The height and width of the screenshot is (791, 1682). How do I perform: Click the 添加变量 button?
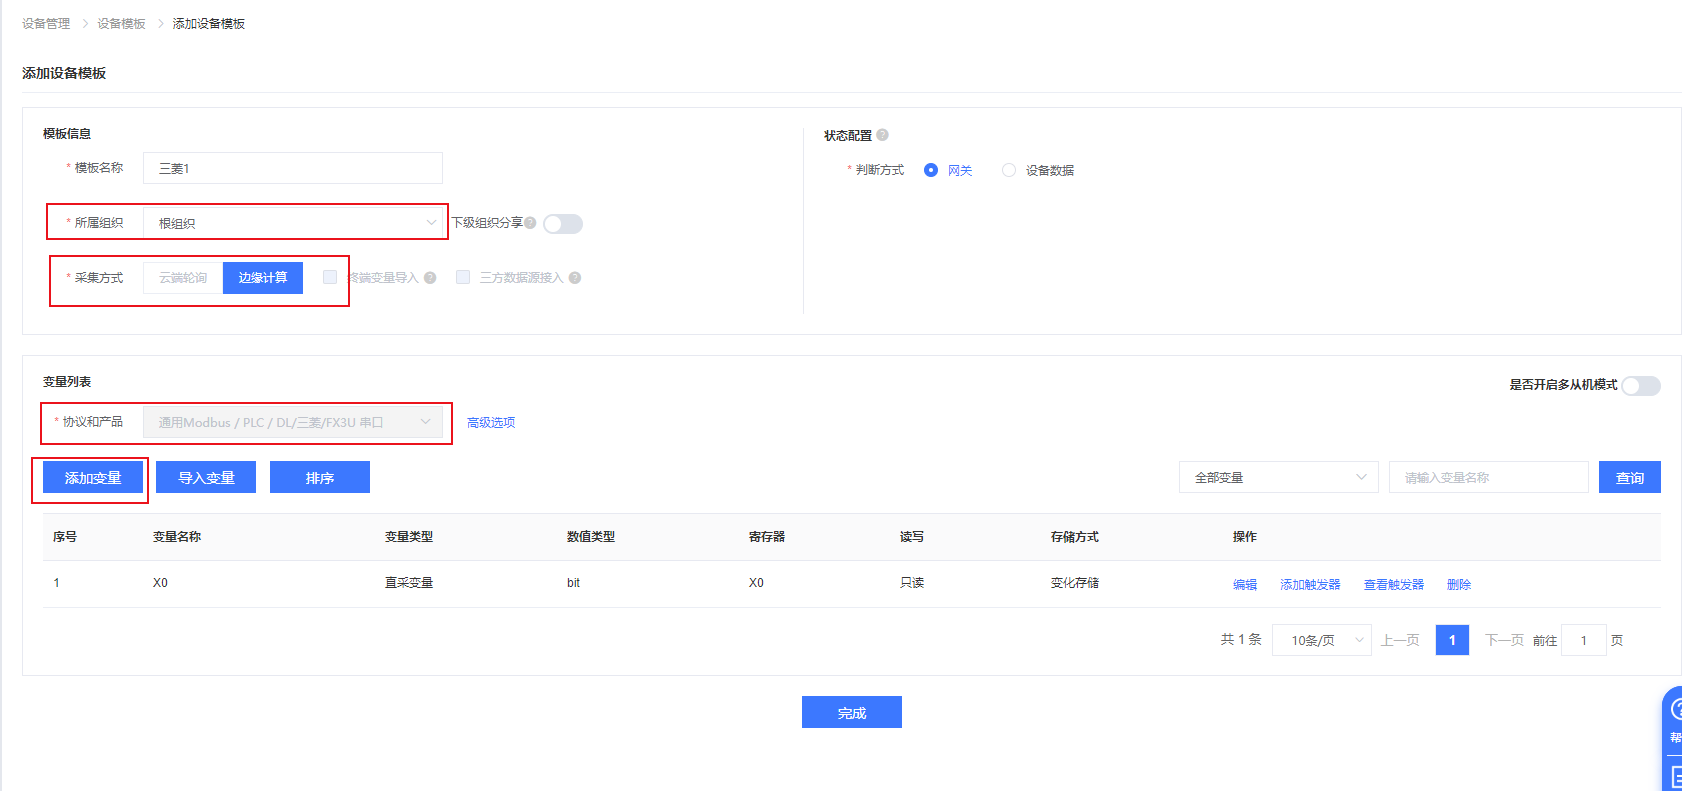93,478
